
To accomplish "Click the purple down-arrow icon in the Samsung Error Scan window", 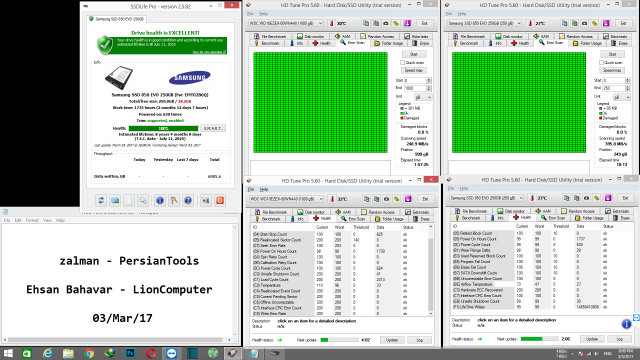I will [x=606, y=23].
